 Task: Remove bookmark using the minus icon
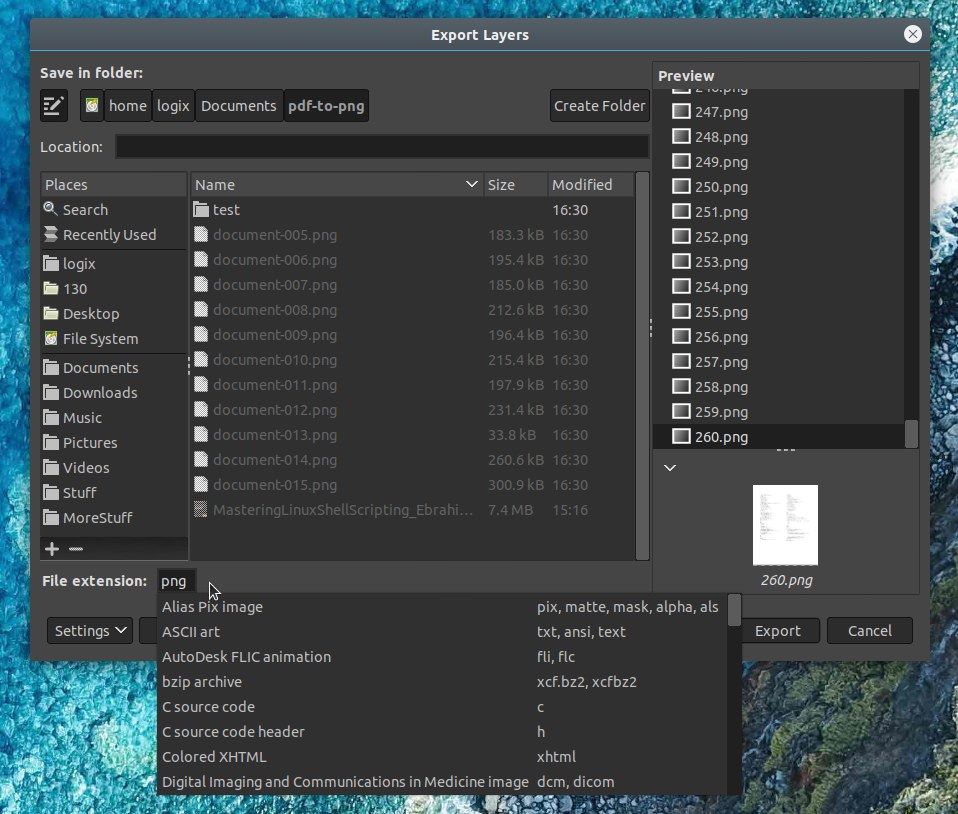[x=77, y=548]
